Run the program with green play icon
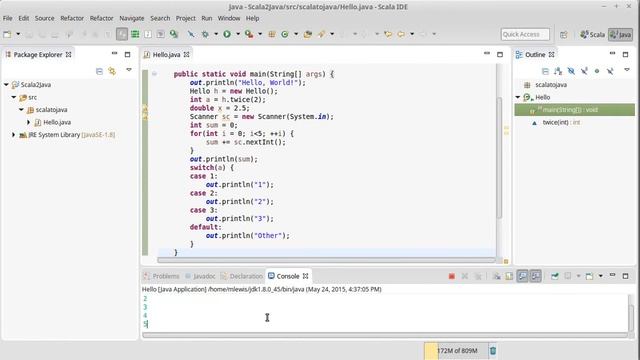The width and height of the screenshot is (640, 360). pos(227,34)
